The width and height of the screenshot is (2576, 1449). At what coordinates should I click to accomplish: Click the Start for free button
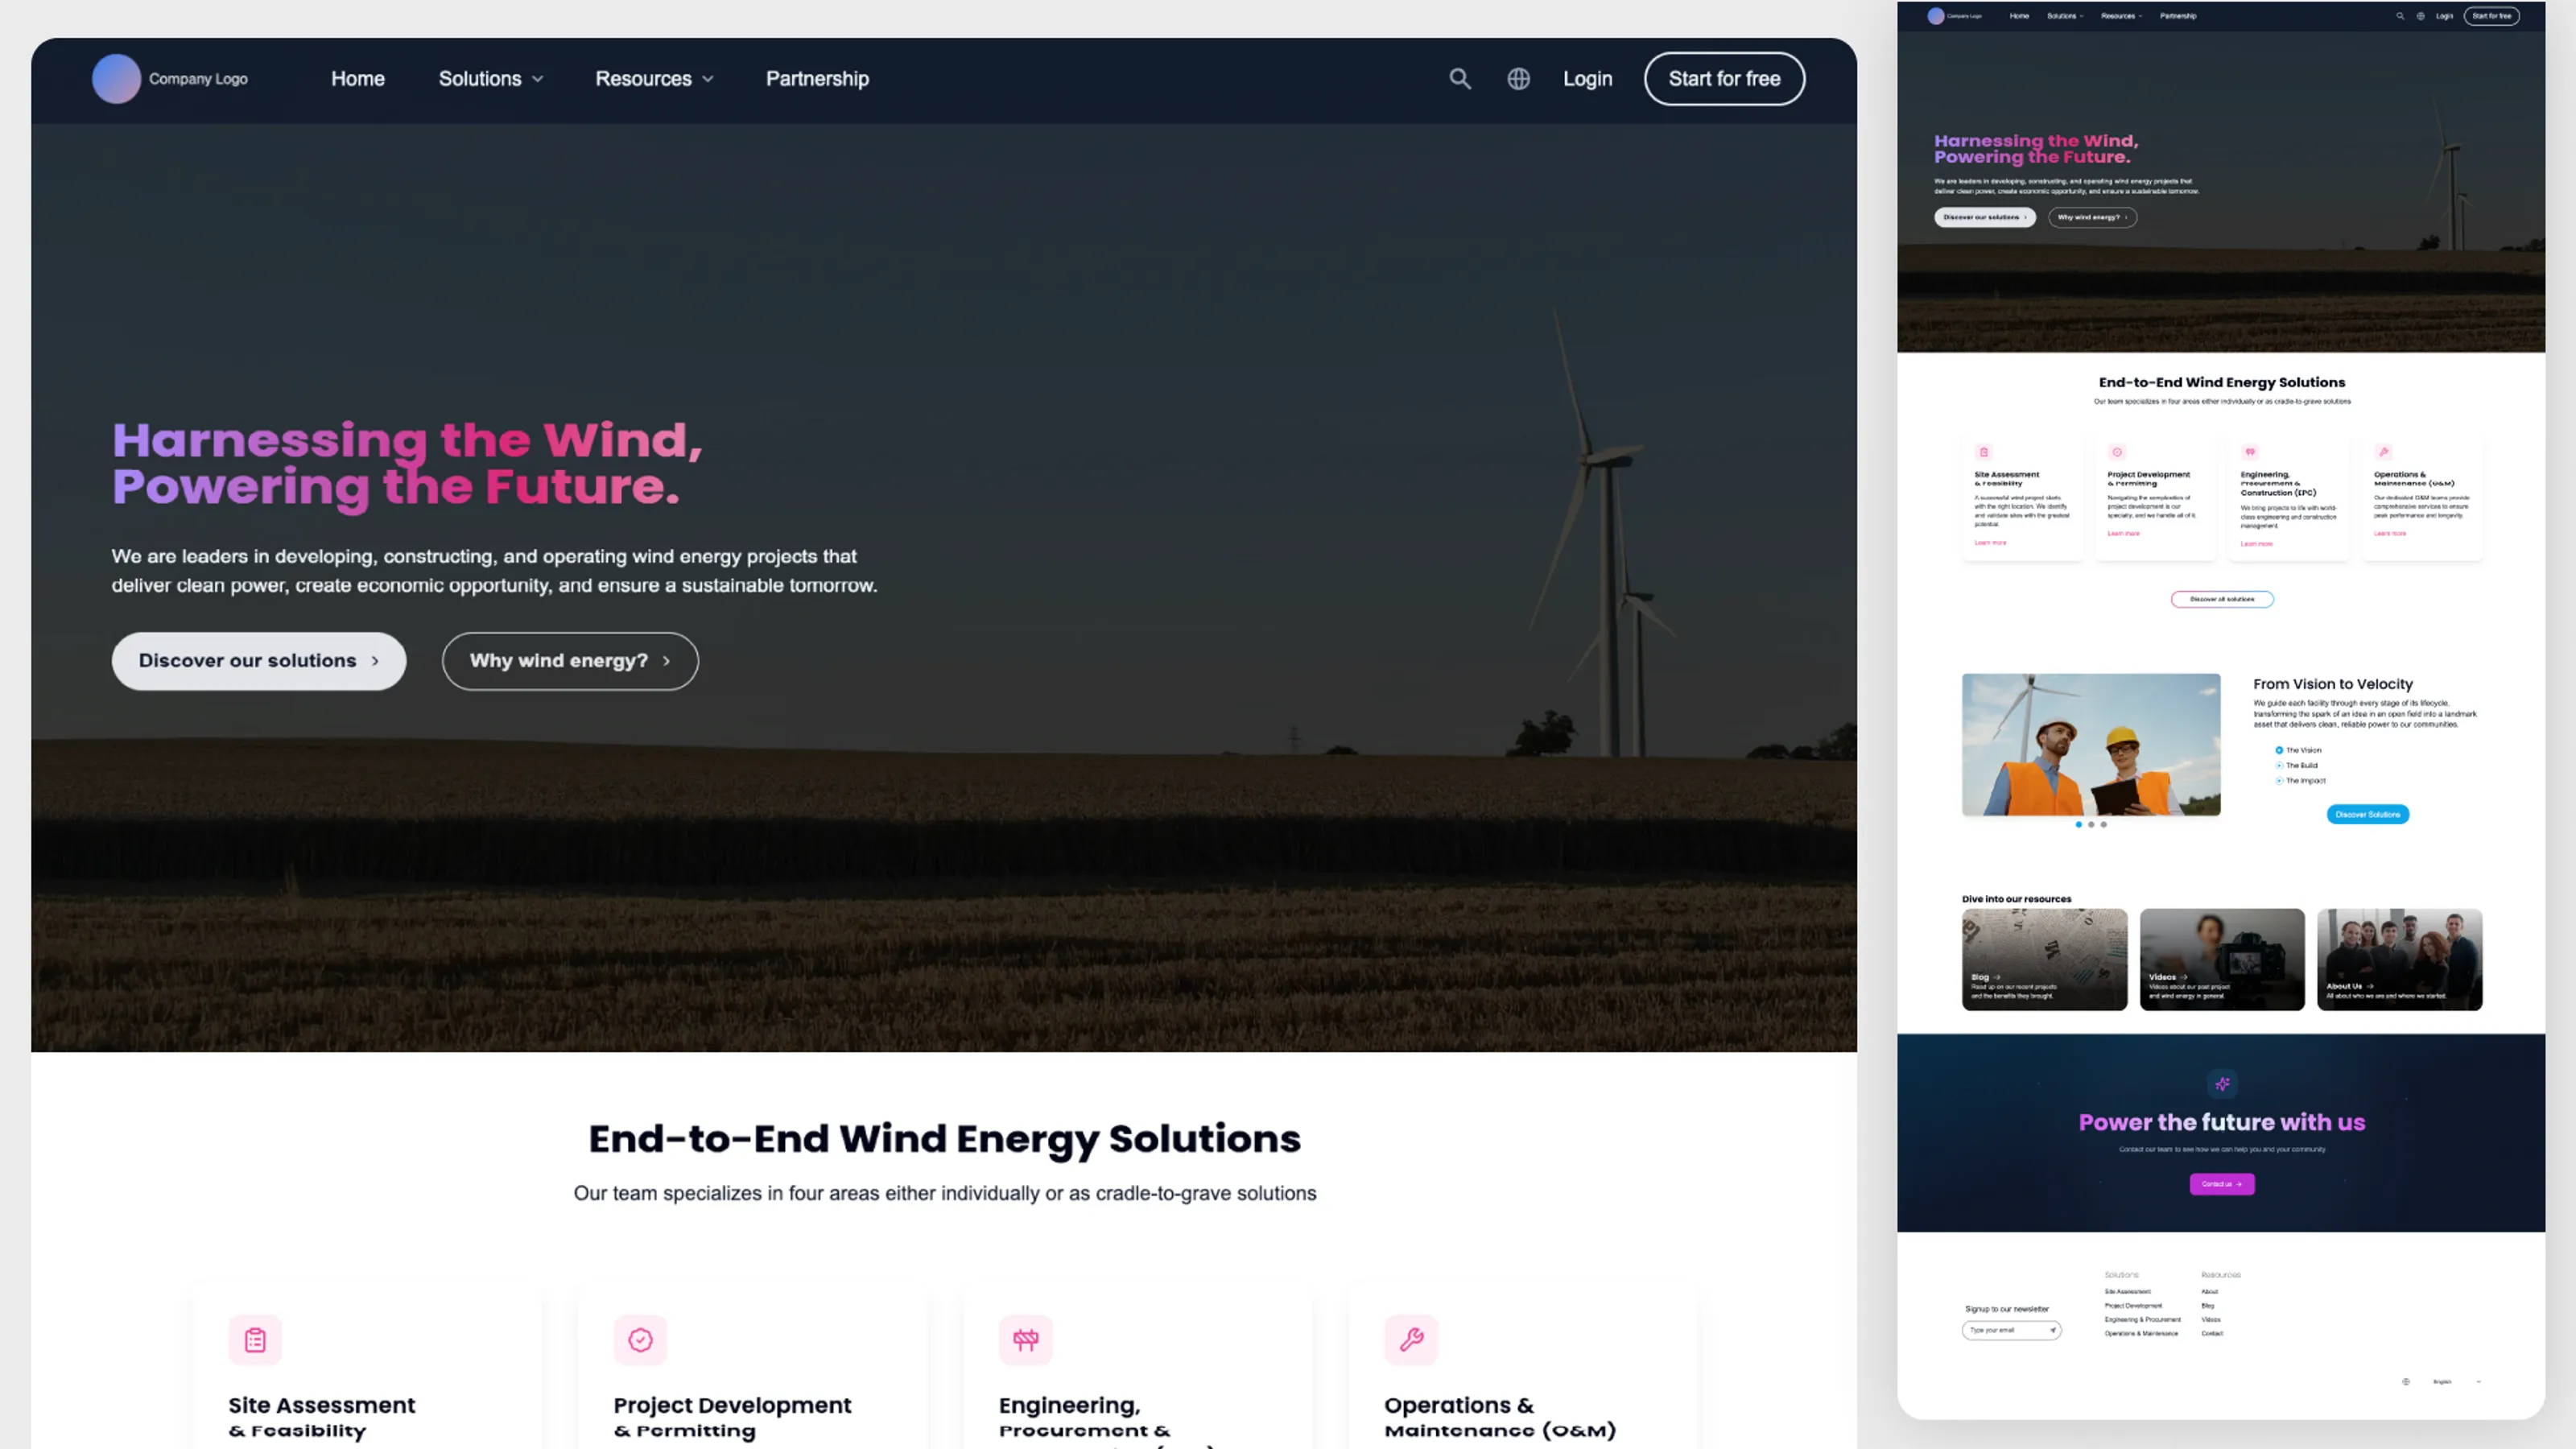[1724, 78]
